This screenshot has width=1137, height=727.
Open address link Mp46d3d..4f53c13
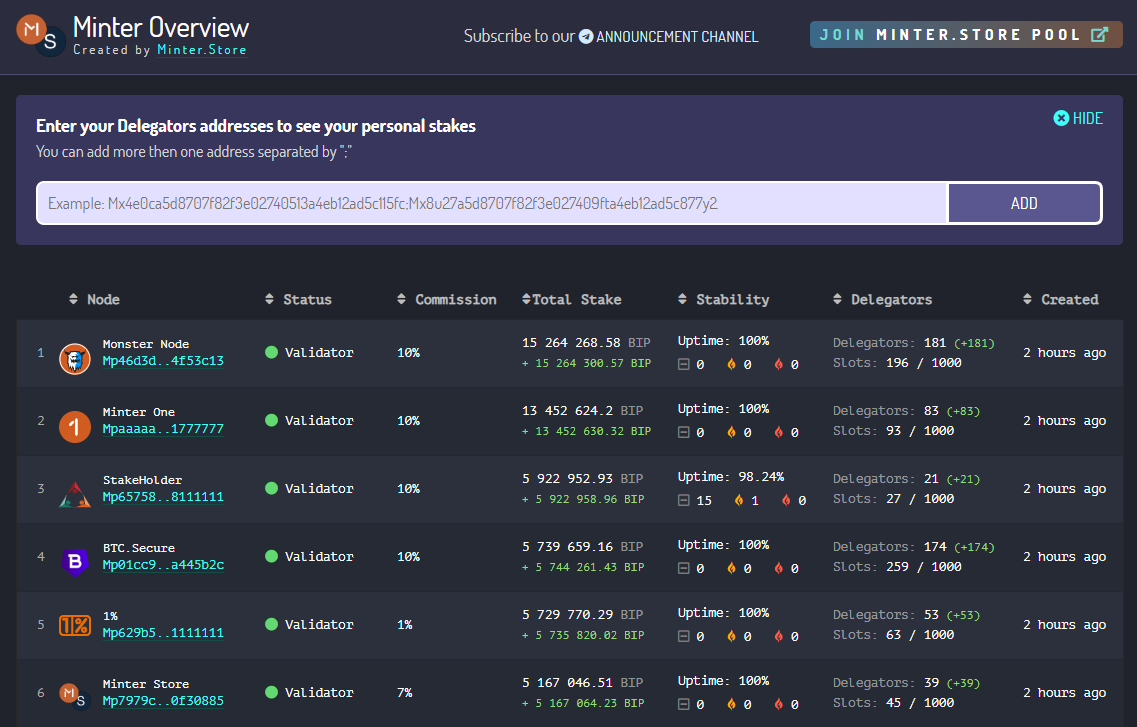pyautogui.click(x=163, y=361)
